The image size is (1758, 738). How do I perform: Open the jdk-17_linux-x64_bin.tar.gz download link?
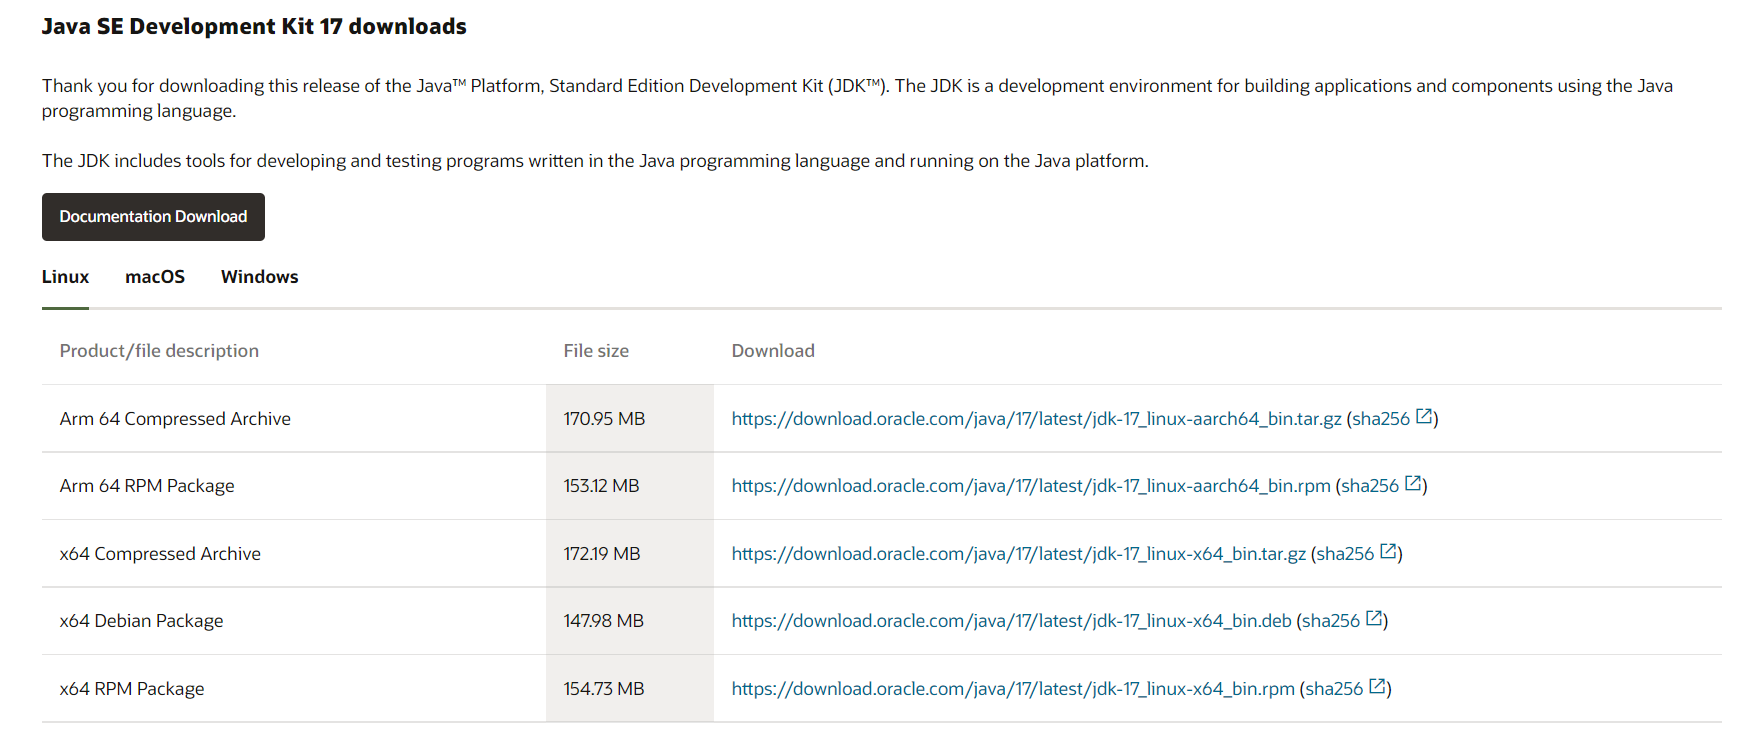(x=1018, y=554)
